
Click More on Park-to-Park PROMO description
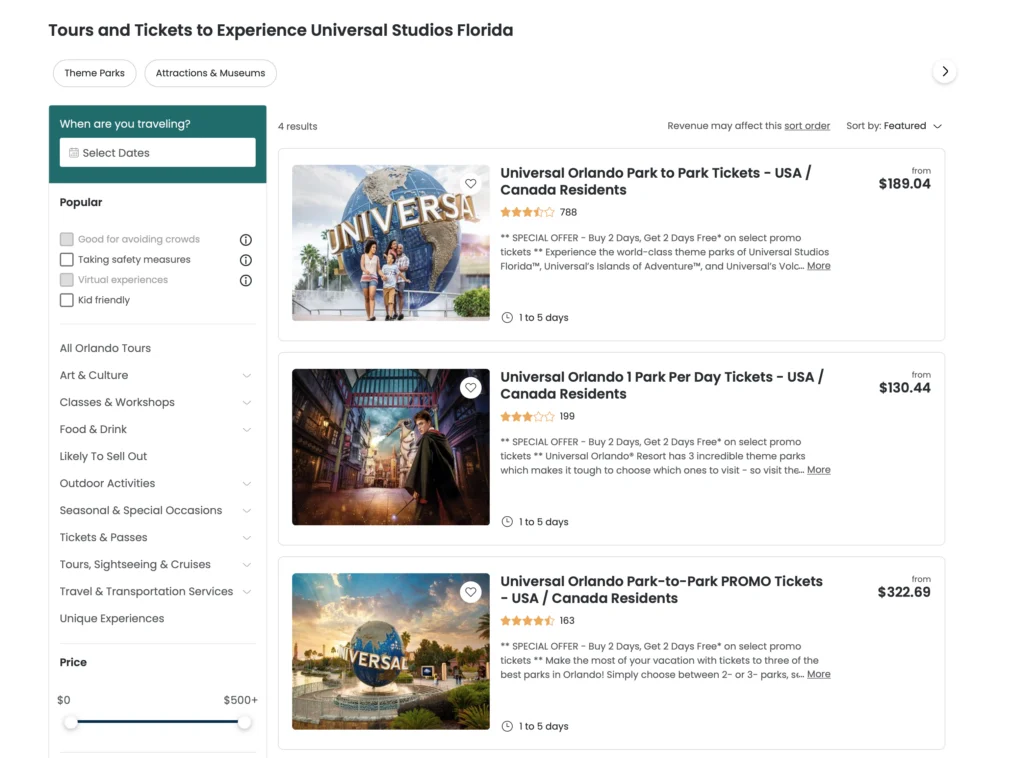[819, 674]
